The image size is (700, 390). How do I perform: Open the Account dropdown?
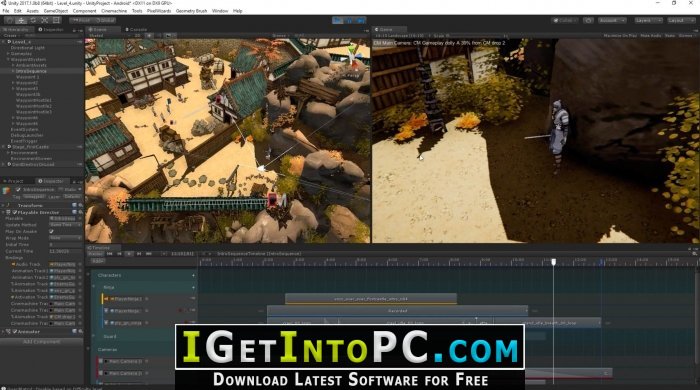click(x=612, y=21)
